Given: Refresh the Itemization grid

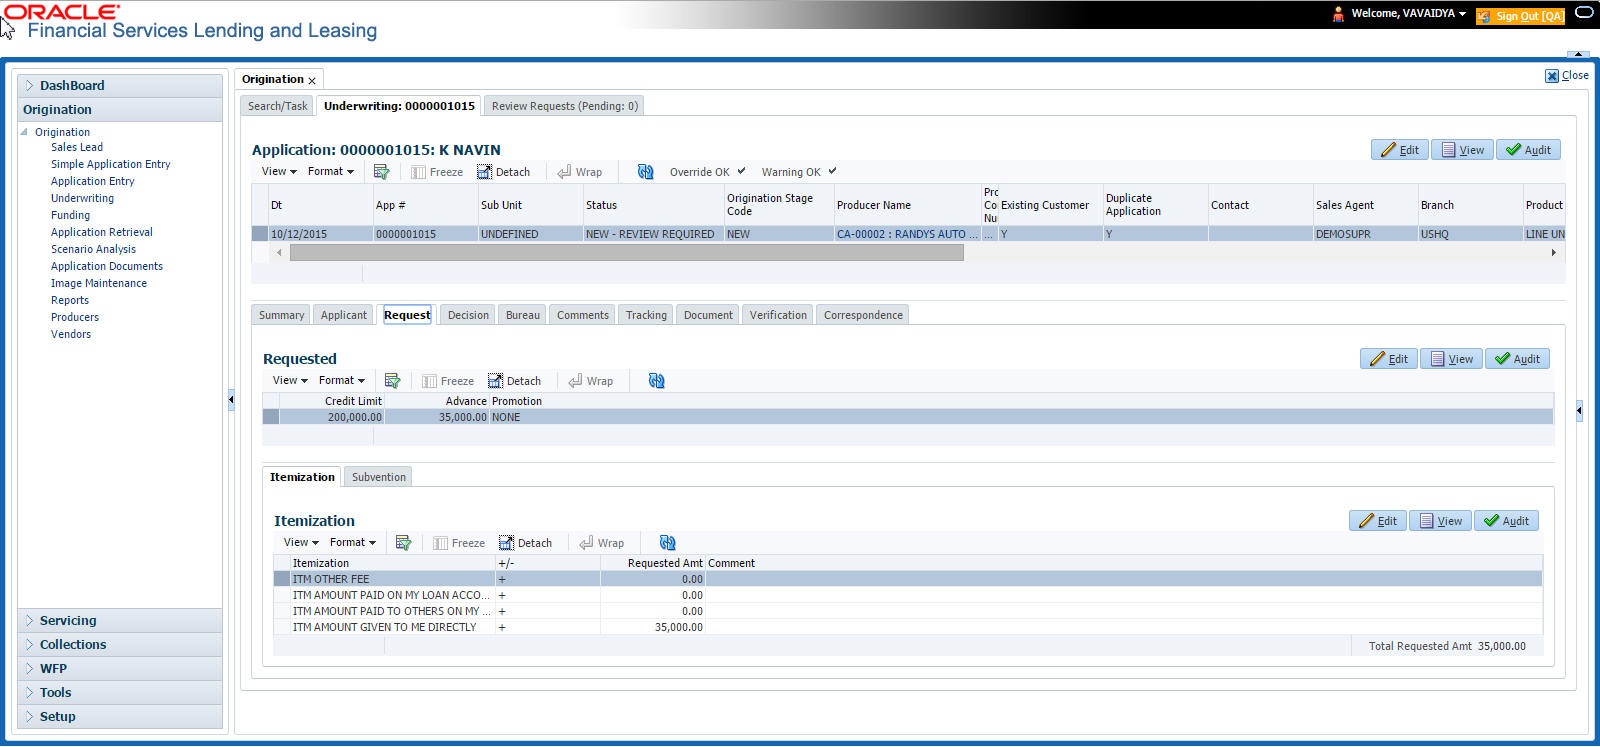Looking at the screenshot, I should pyautogui.click(x=667, y=543).
